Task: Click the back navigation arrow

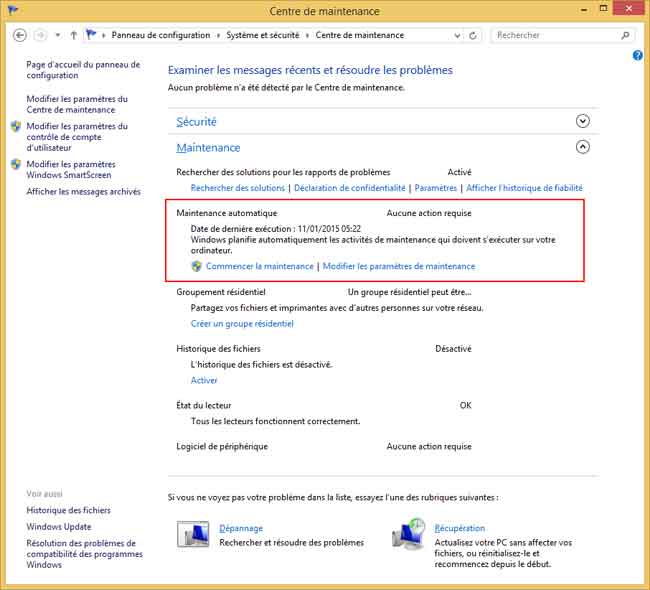Action: (19, 35)
